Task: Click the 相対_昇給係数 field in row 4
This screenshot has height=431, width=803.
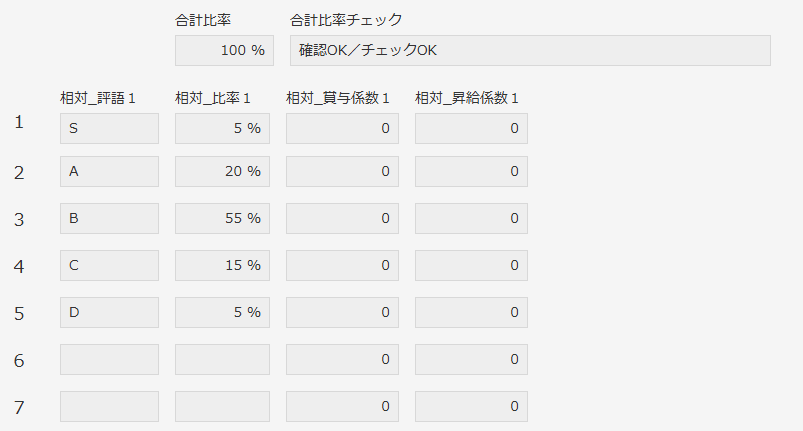Action: click(x=471, y=265)
